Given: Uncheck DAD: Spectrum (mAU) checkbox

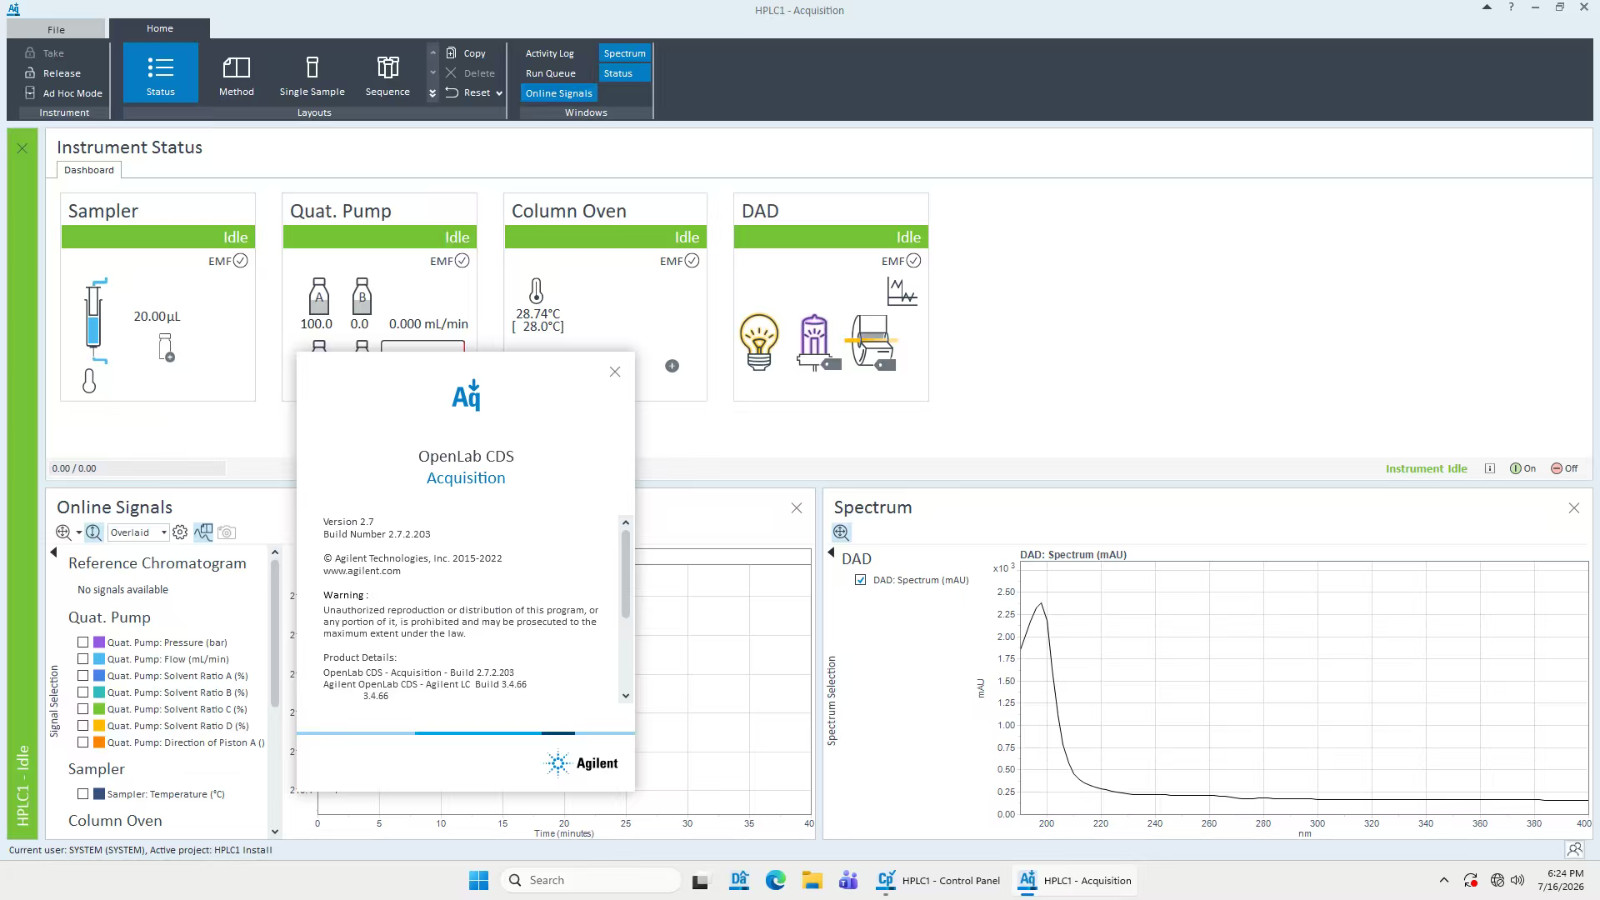Looking at the screenshot, I should pos(860,580).
